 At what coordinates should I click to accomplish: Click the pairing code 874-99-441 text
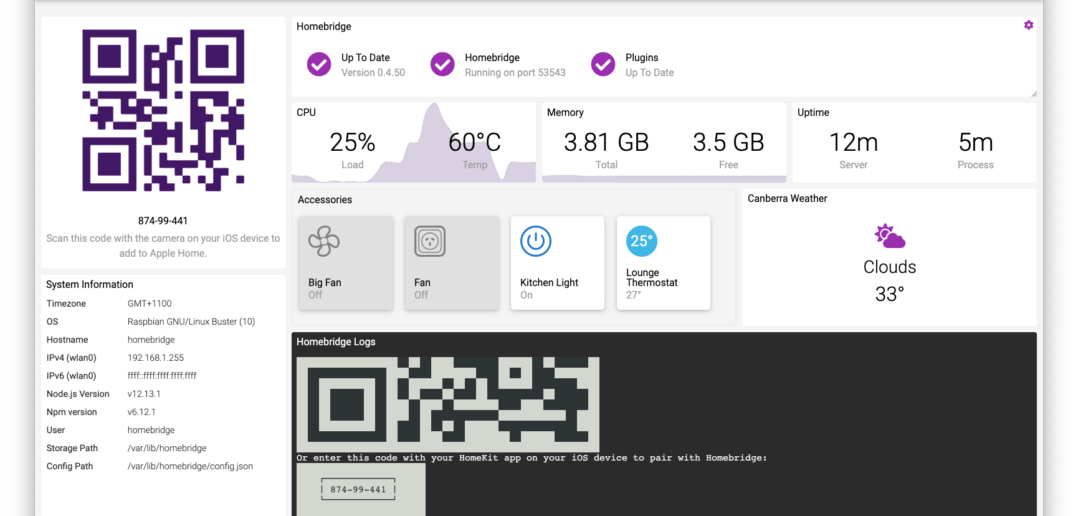click(x=163, y=221)
